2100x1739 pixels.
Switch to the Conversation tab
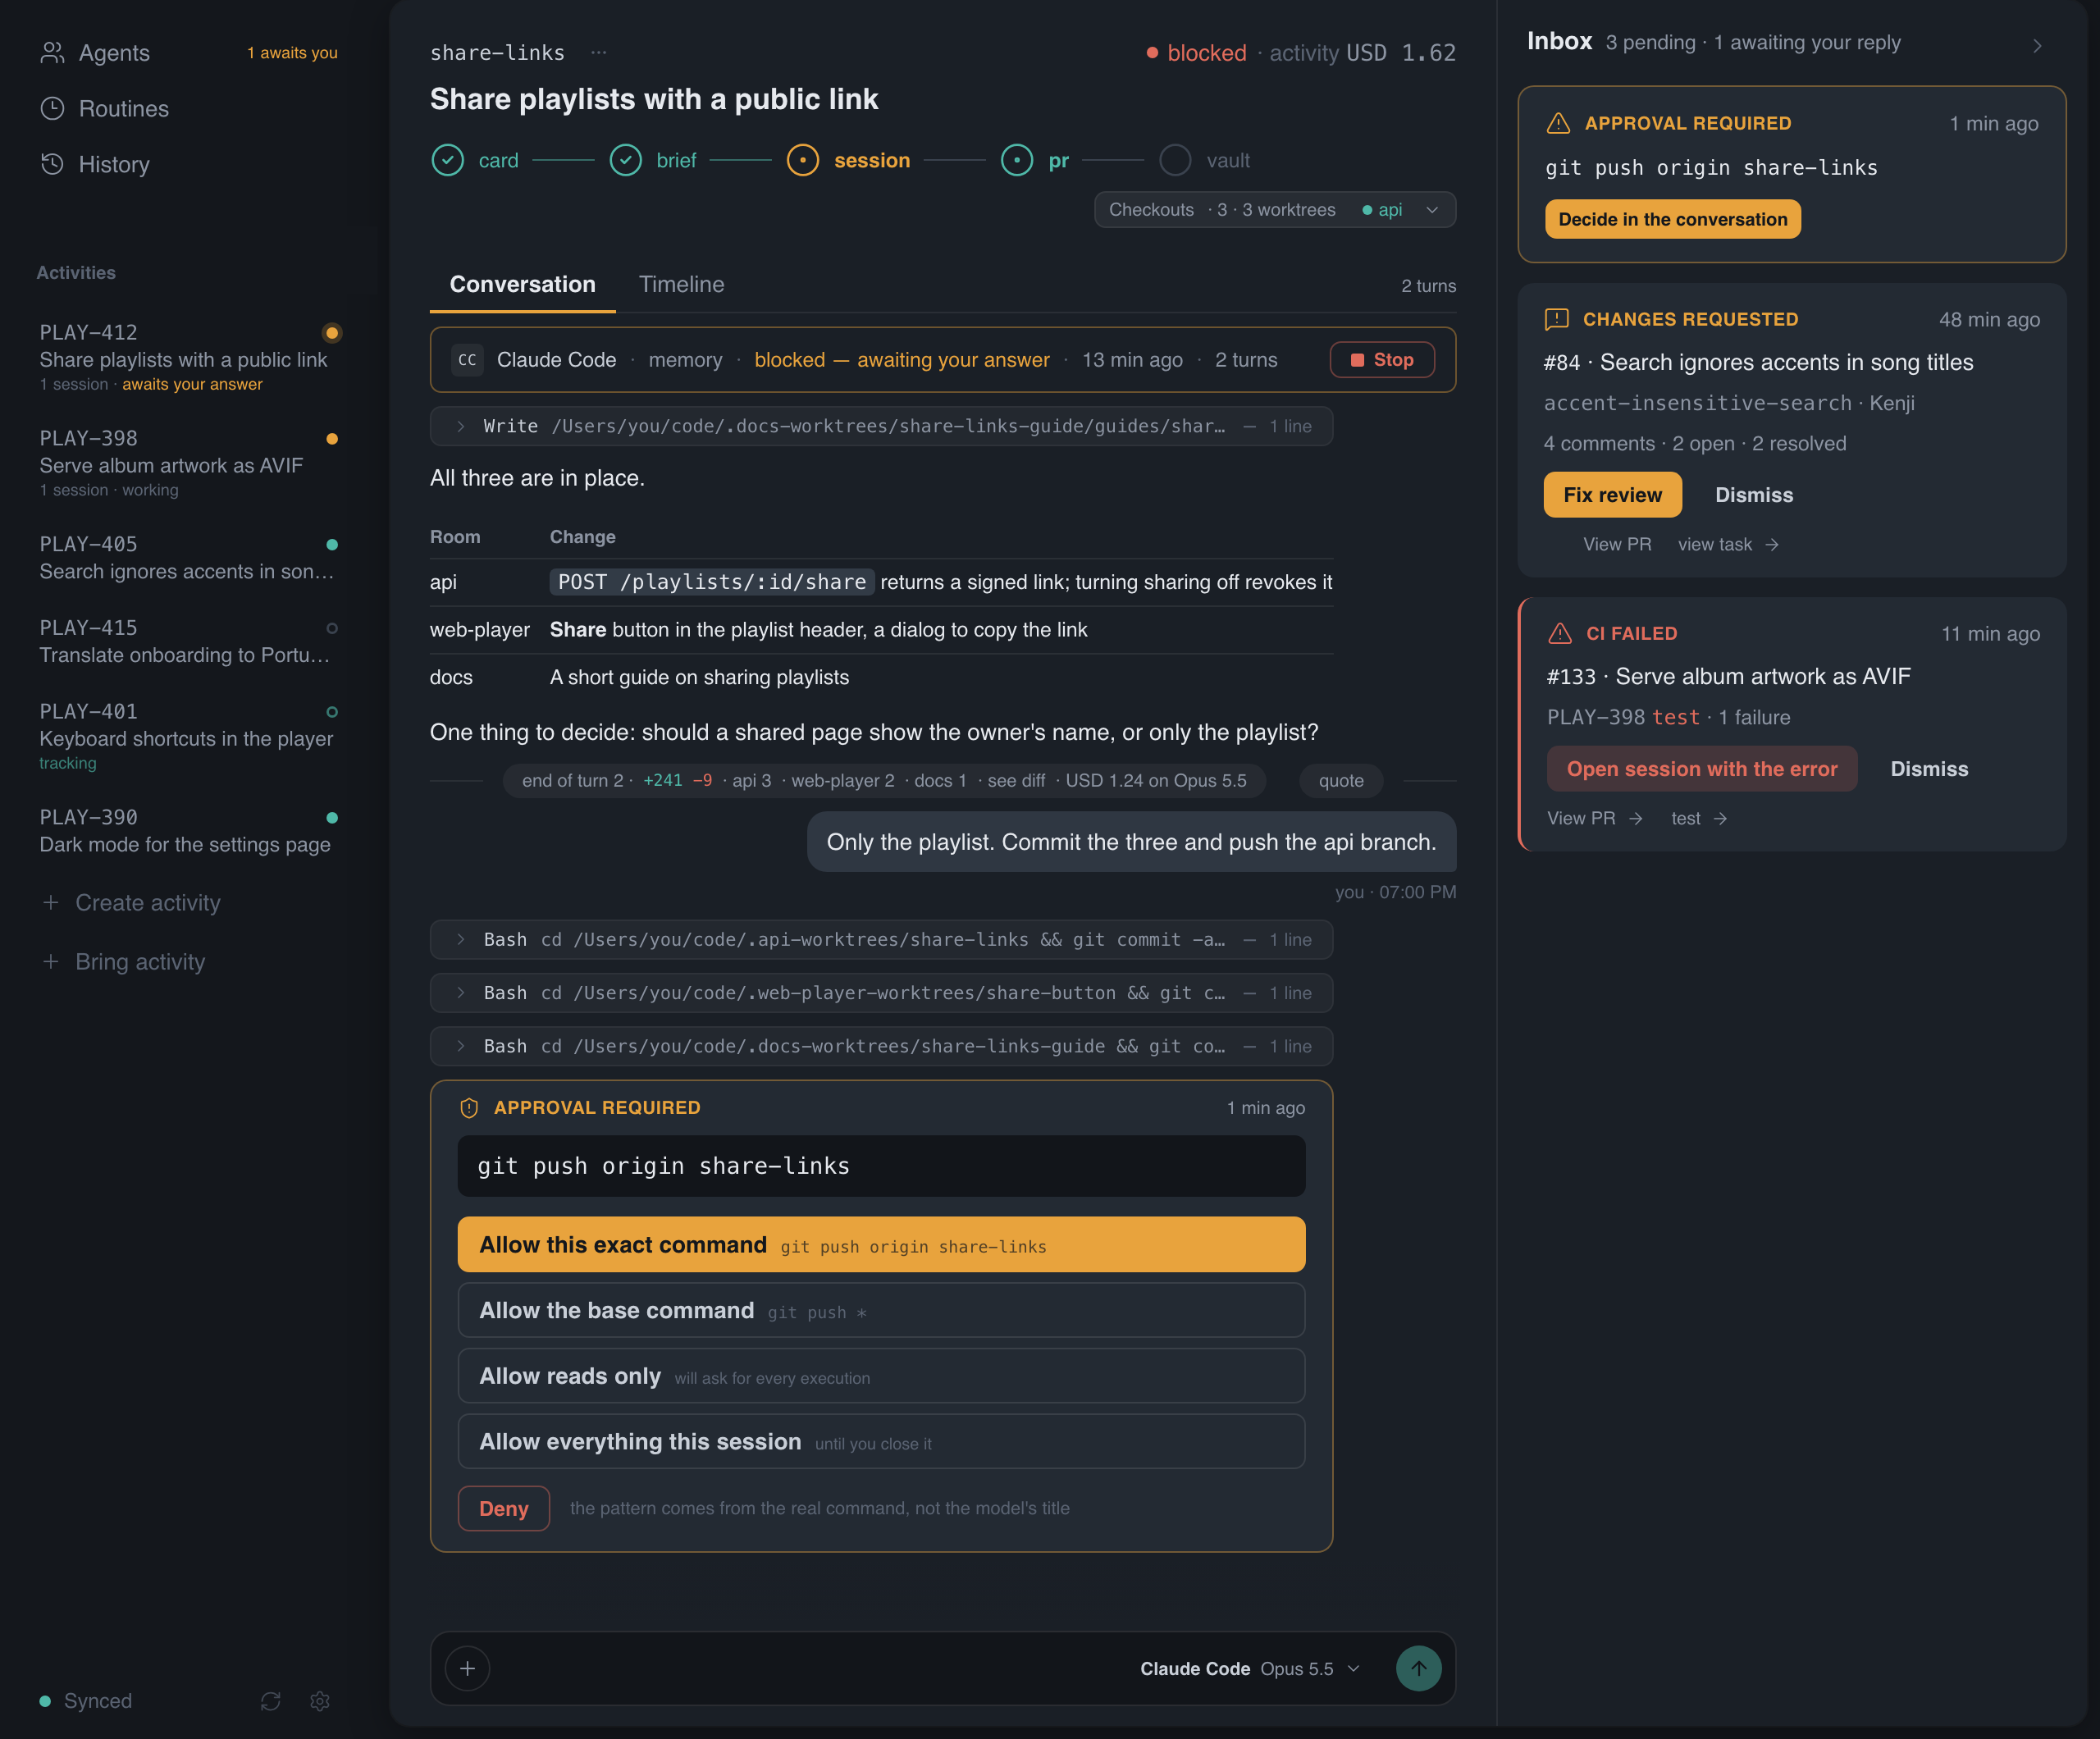point(522,285)
